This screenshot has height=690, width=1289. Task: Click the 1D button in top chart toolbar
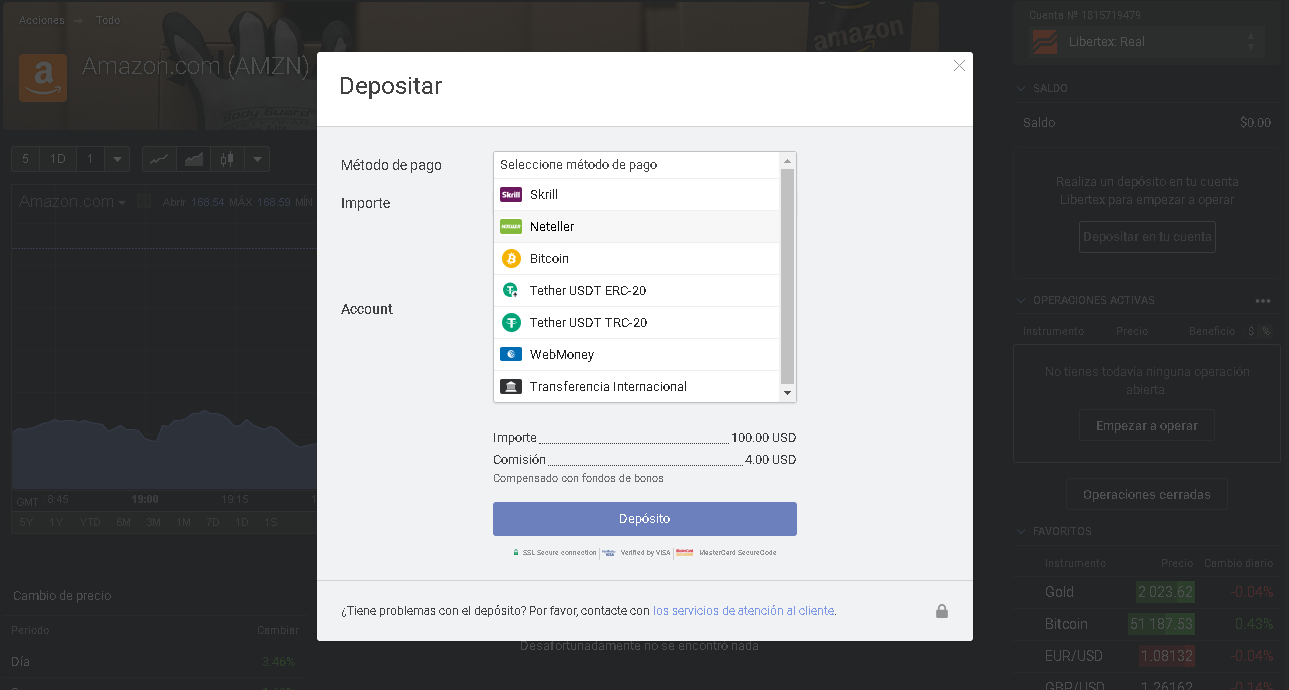pos(58,159)
